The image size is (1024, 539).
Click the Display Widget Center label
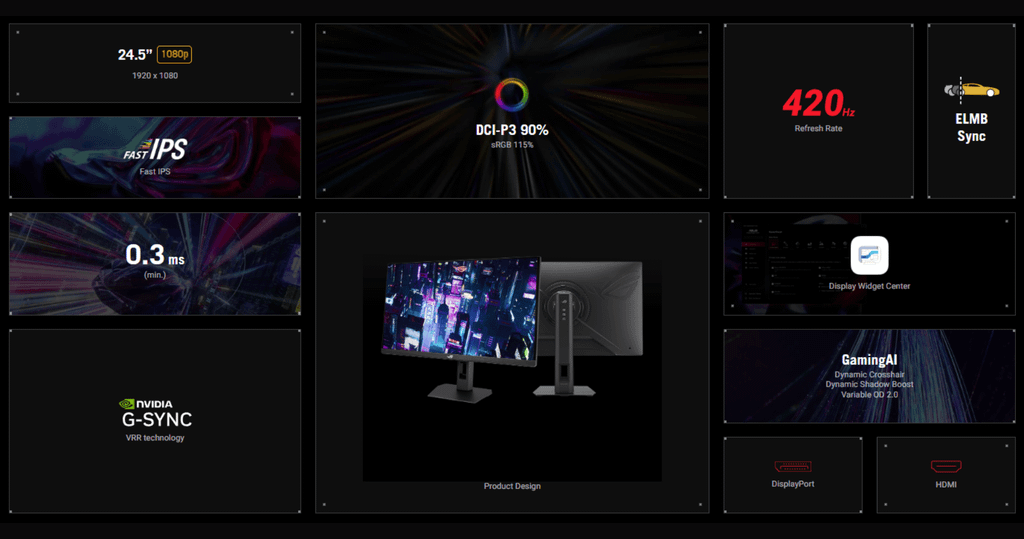click(869, 286)
